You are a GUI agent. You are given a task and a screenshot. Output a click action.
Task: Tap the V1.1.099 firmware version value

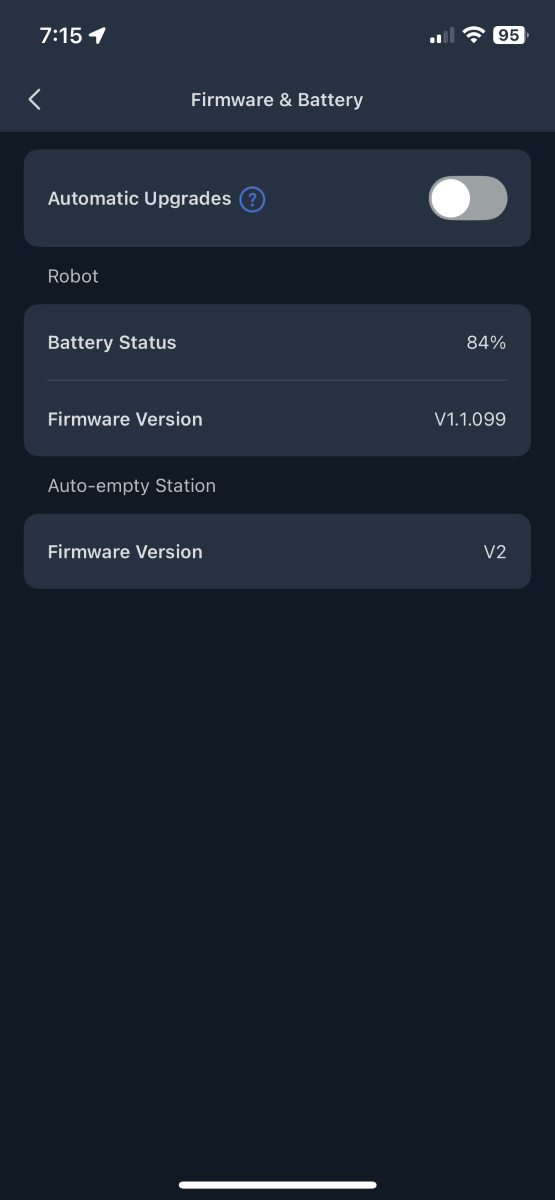470,419
